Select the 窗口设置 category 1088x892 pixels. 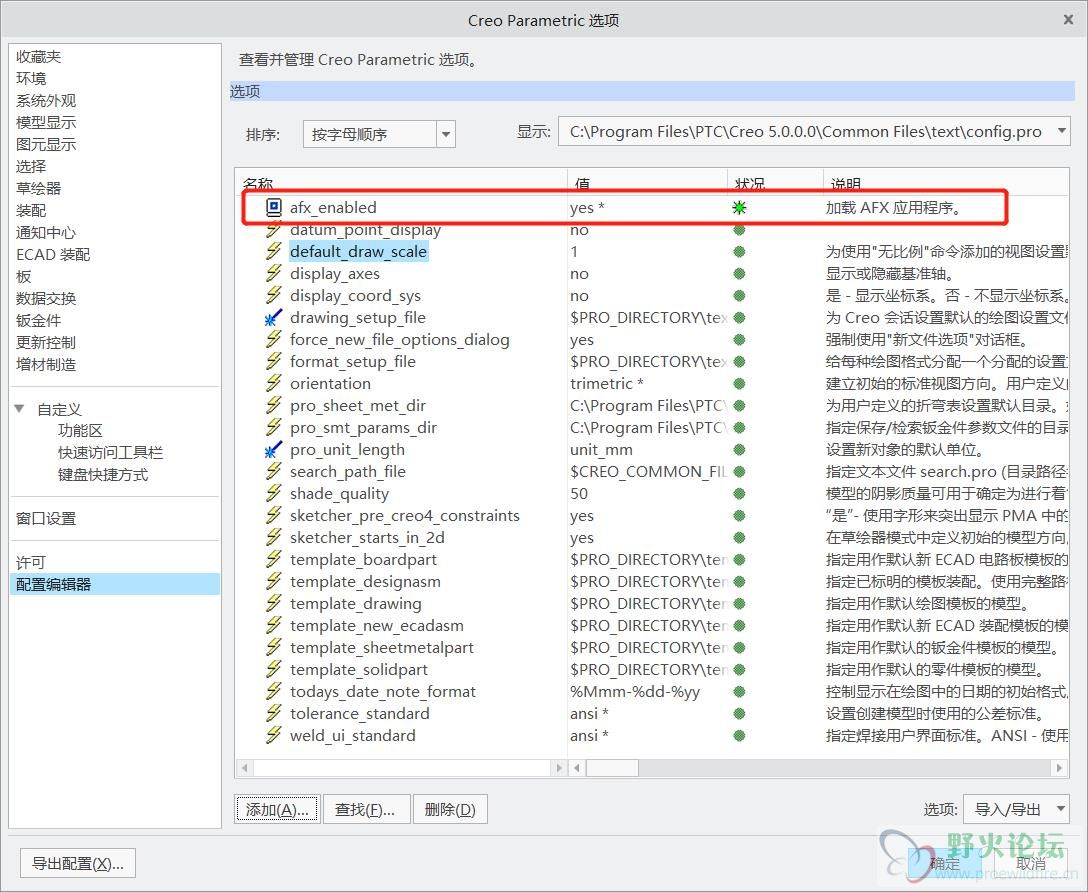point(46,518)
